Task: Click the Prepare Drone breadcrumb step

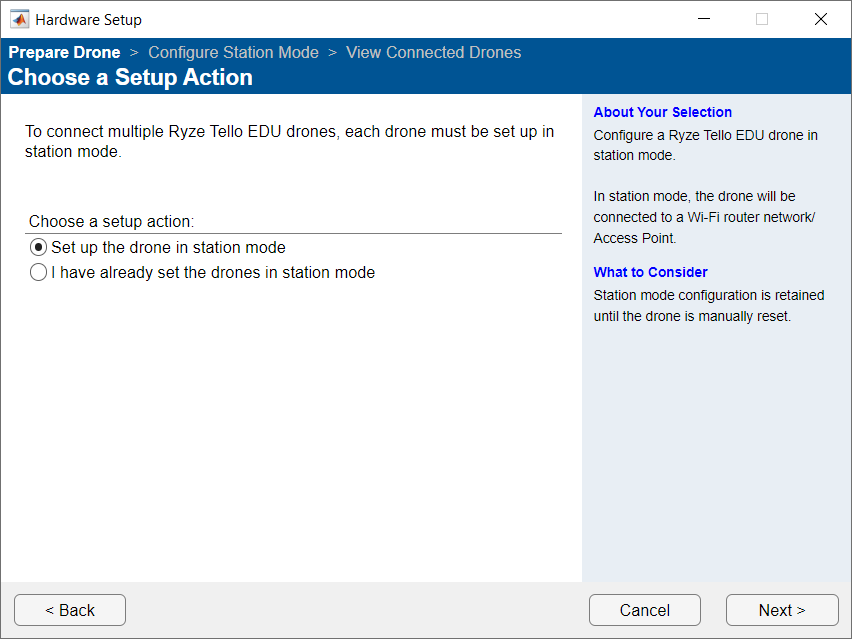Action: (x=64, y=52)
